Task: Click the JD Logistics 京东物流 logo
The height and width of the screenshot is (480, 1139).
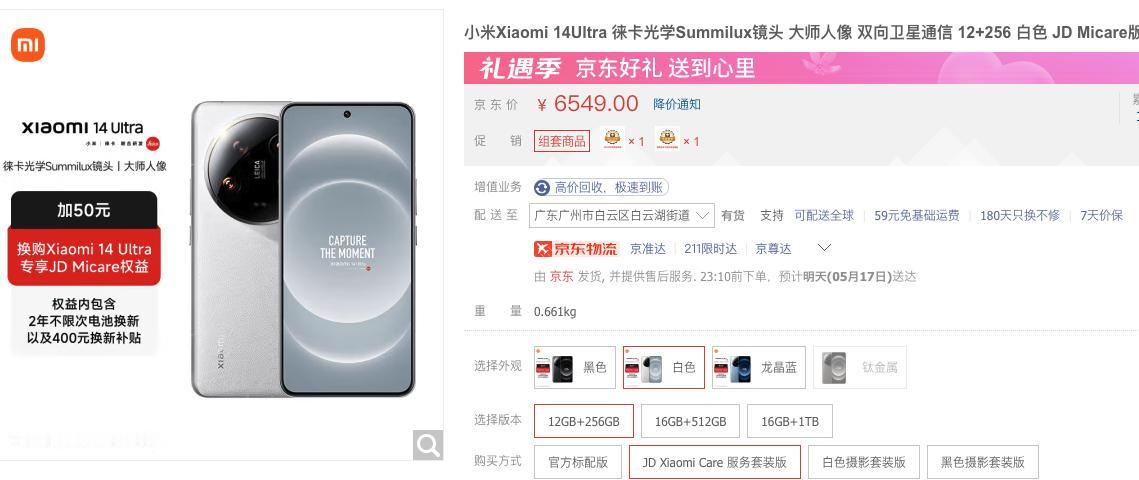Action: tap(576, 249)
